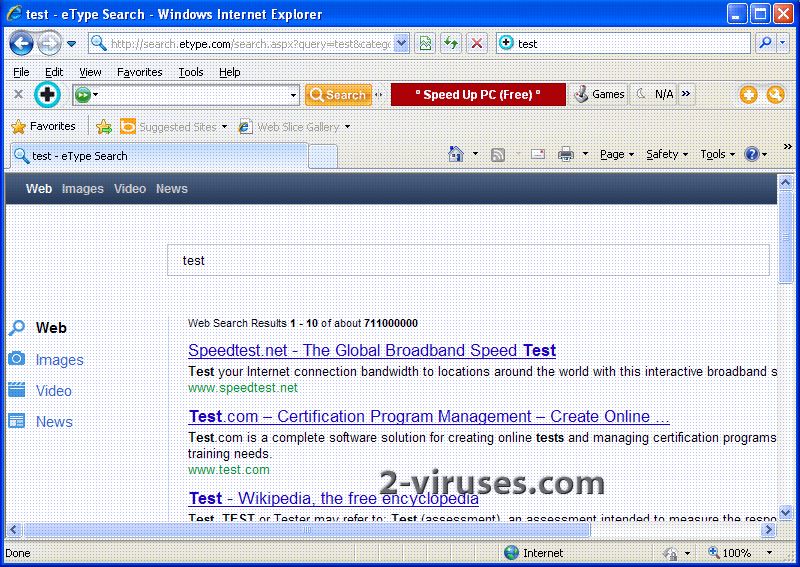Screen dimensions: 800x567
Task: Open the View menu
Action: [x=90, y=72]
